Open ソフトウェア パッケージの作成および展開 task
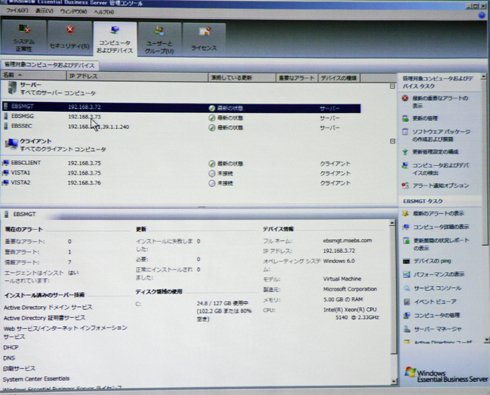This screenshot has width=490, height=395. click(x=436, y=135)
